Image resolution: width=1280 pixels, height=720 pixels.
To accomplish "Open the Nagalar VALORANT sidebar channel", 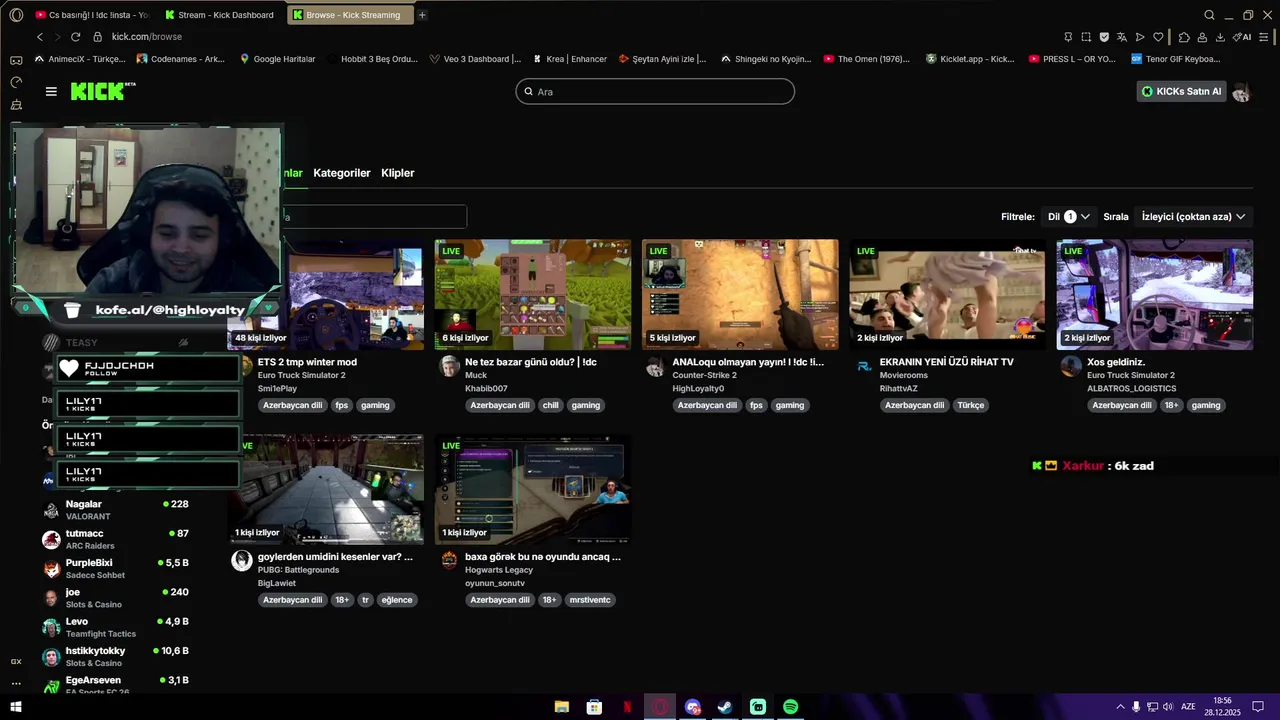I will tap(115, 510).
